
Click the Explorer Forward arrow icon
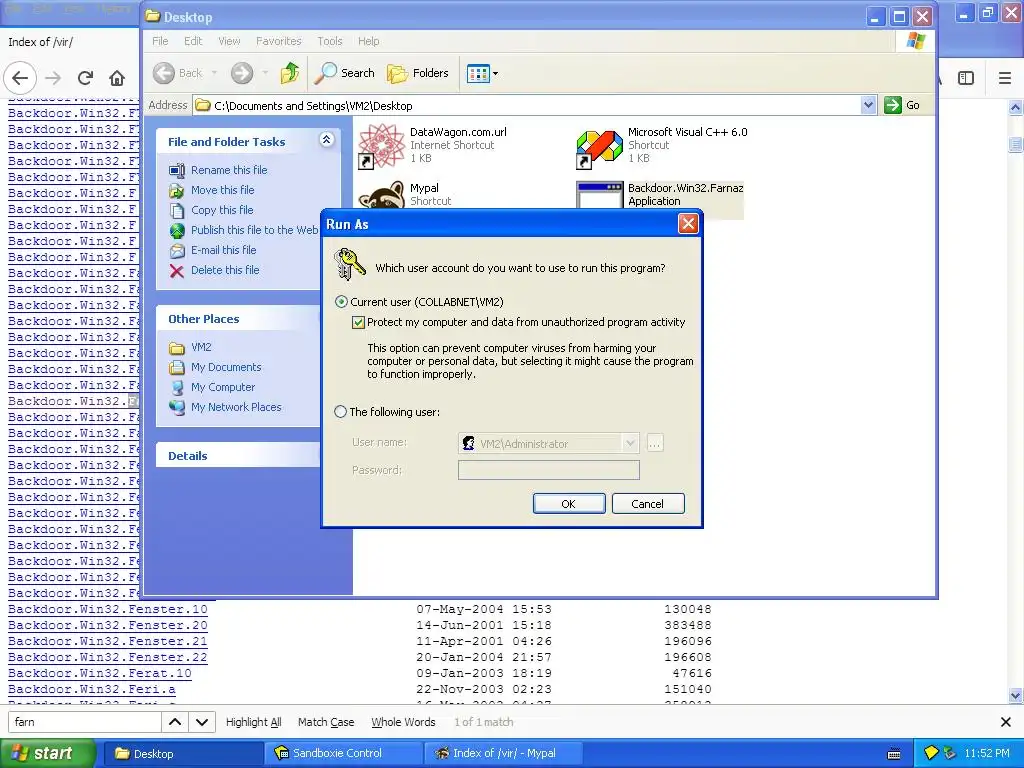coord(242,73)
